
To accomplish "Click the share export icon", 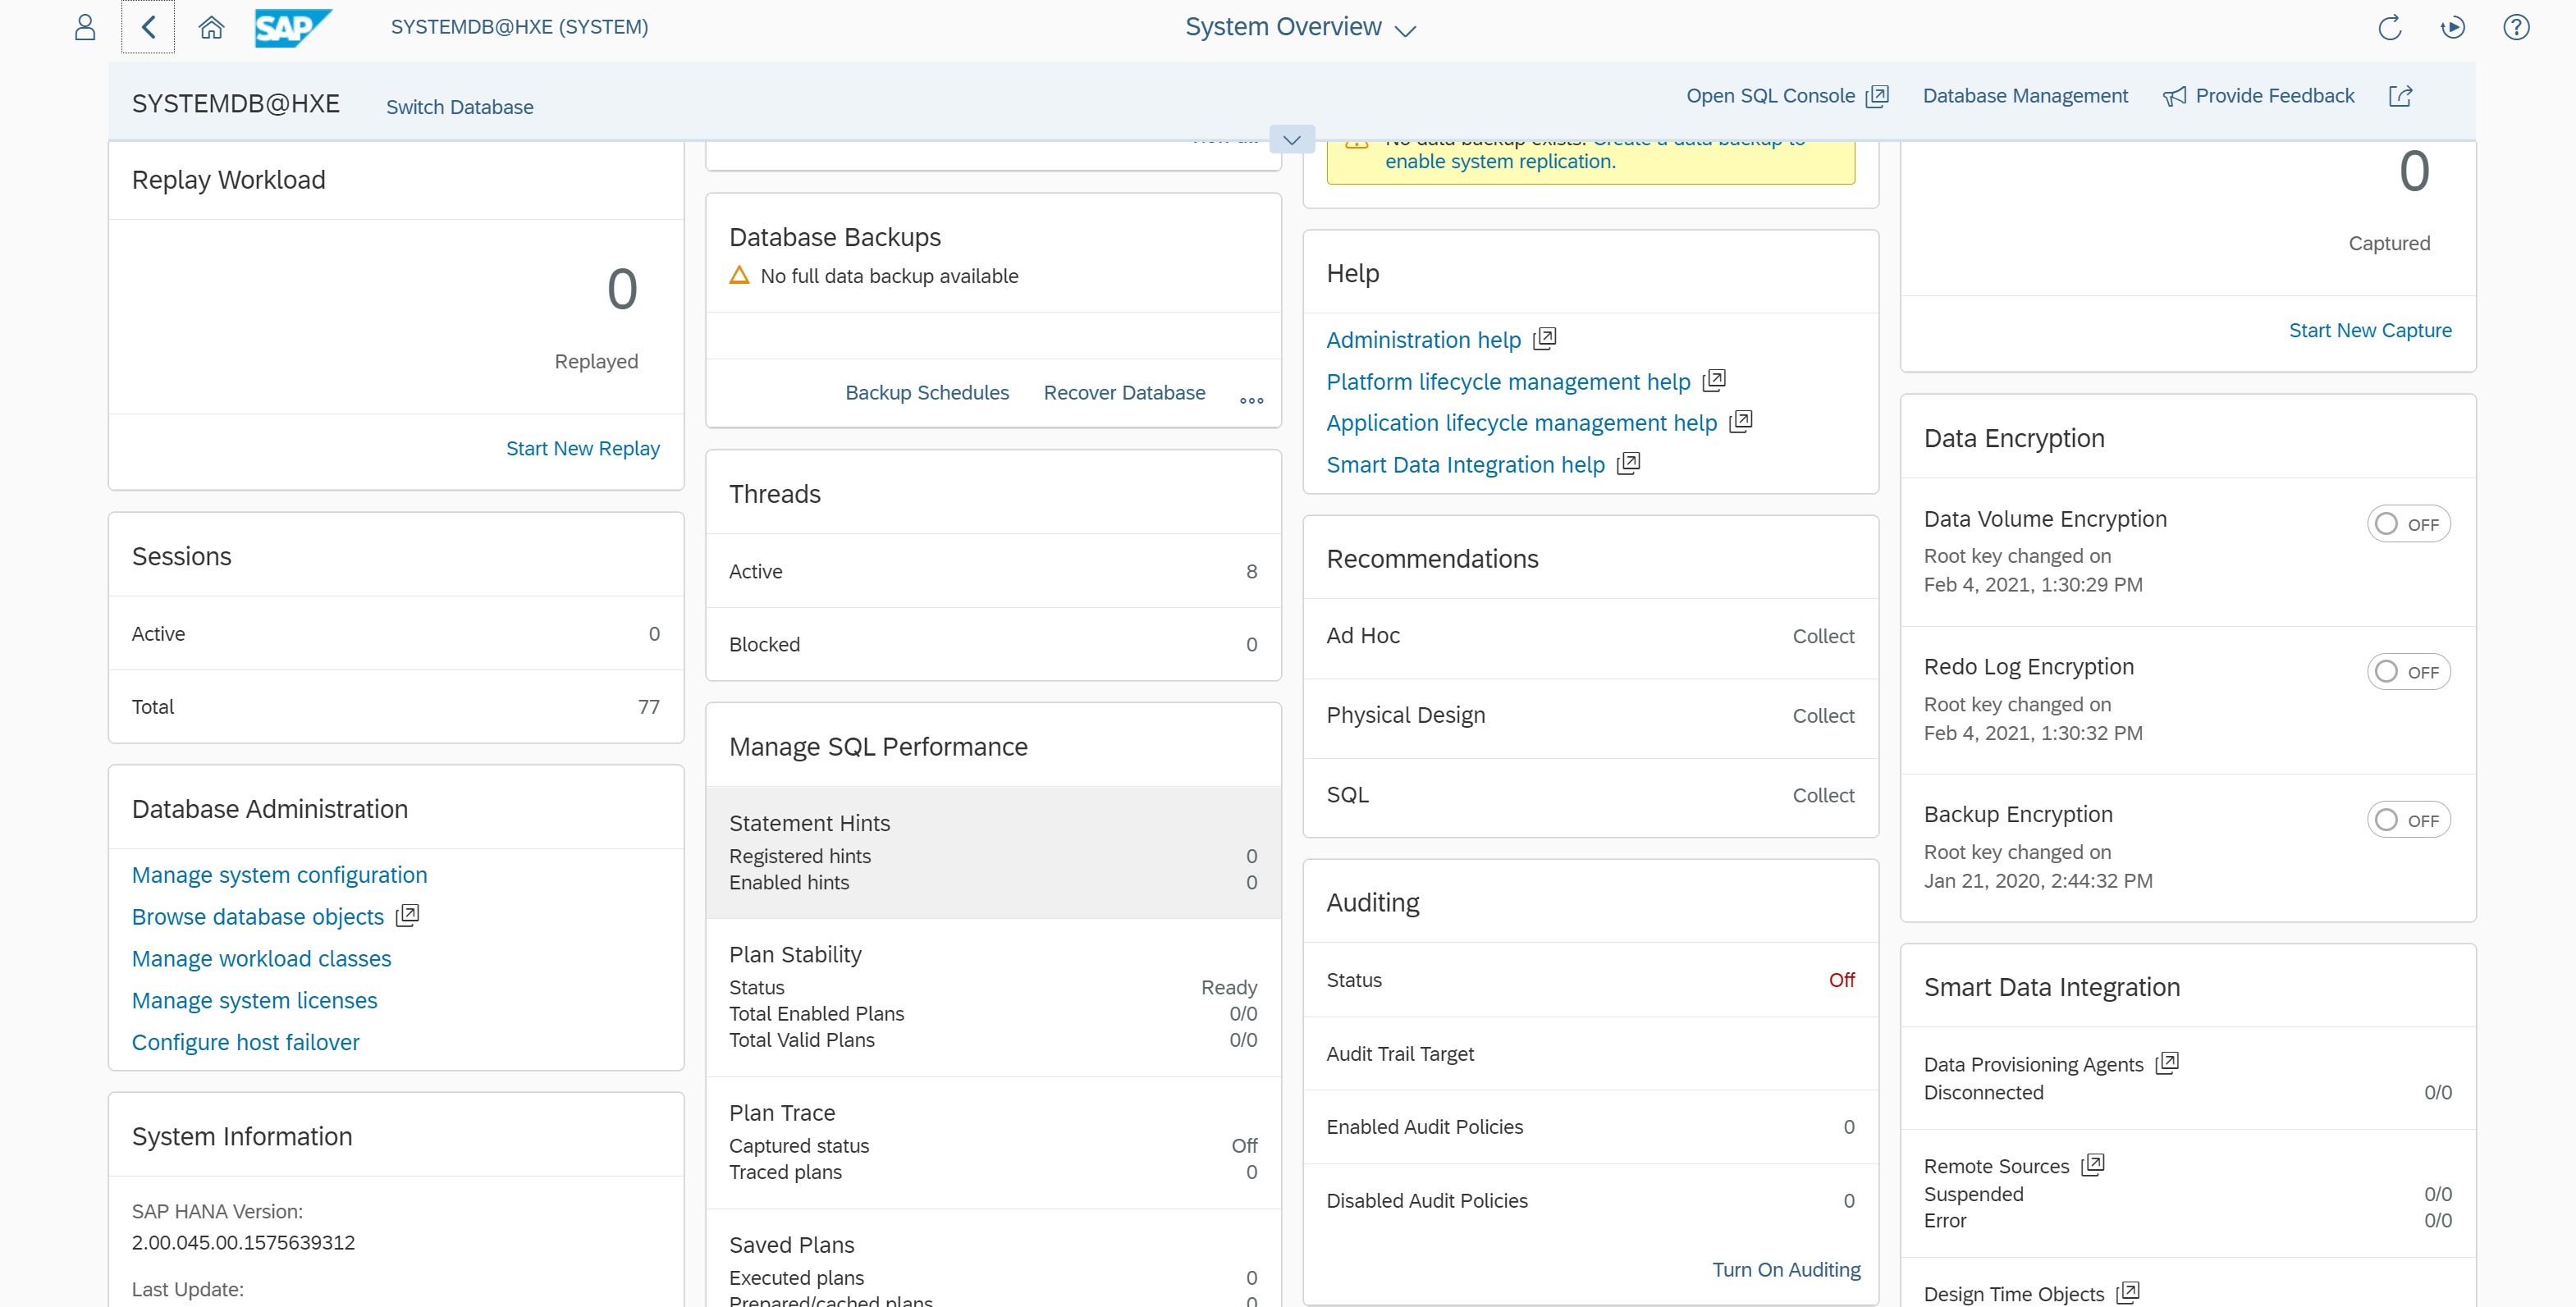I will click(2400, 96).
